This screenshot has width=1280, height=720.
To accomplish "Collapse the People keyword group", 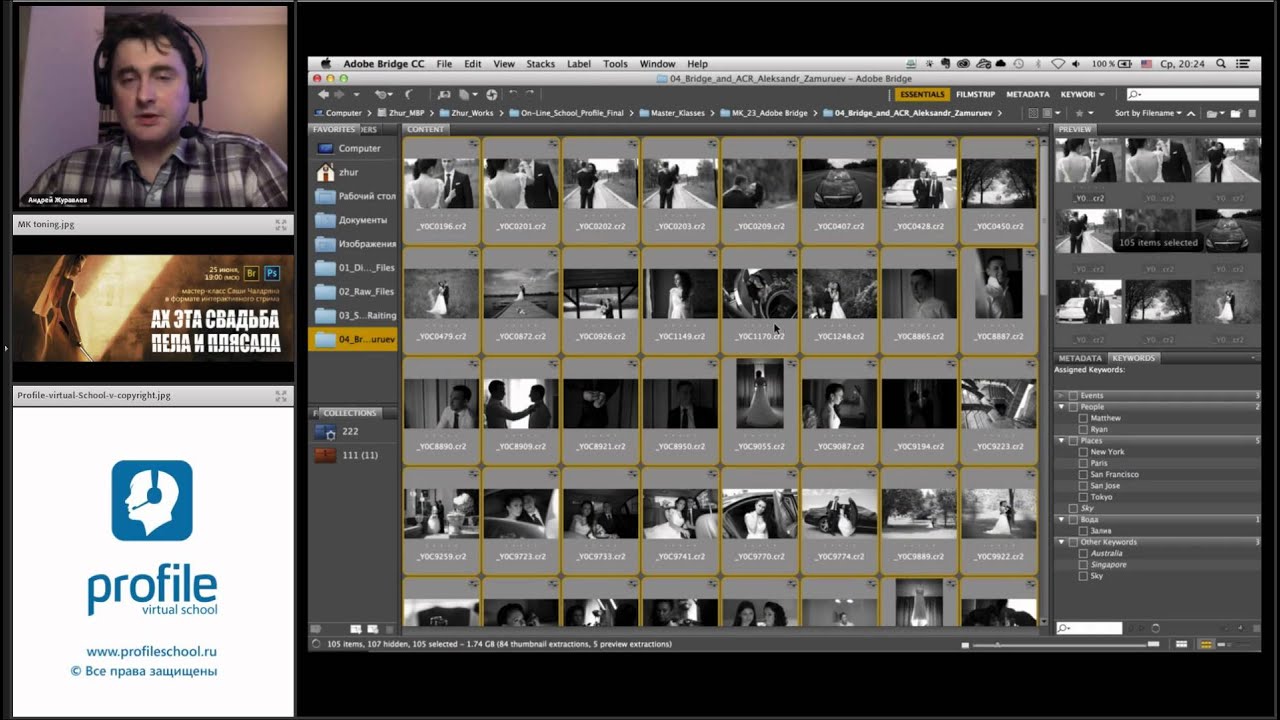I will (1061, 407).
